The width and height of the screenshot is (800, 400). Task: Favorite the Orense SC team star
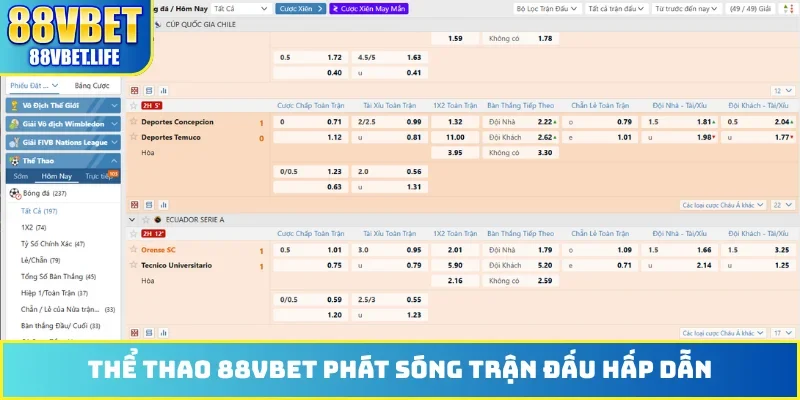pos(134,249)
